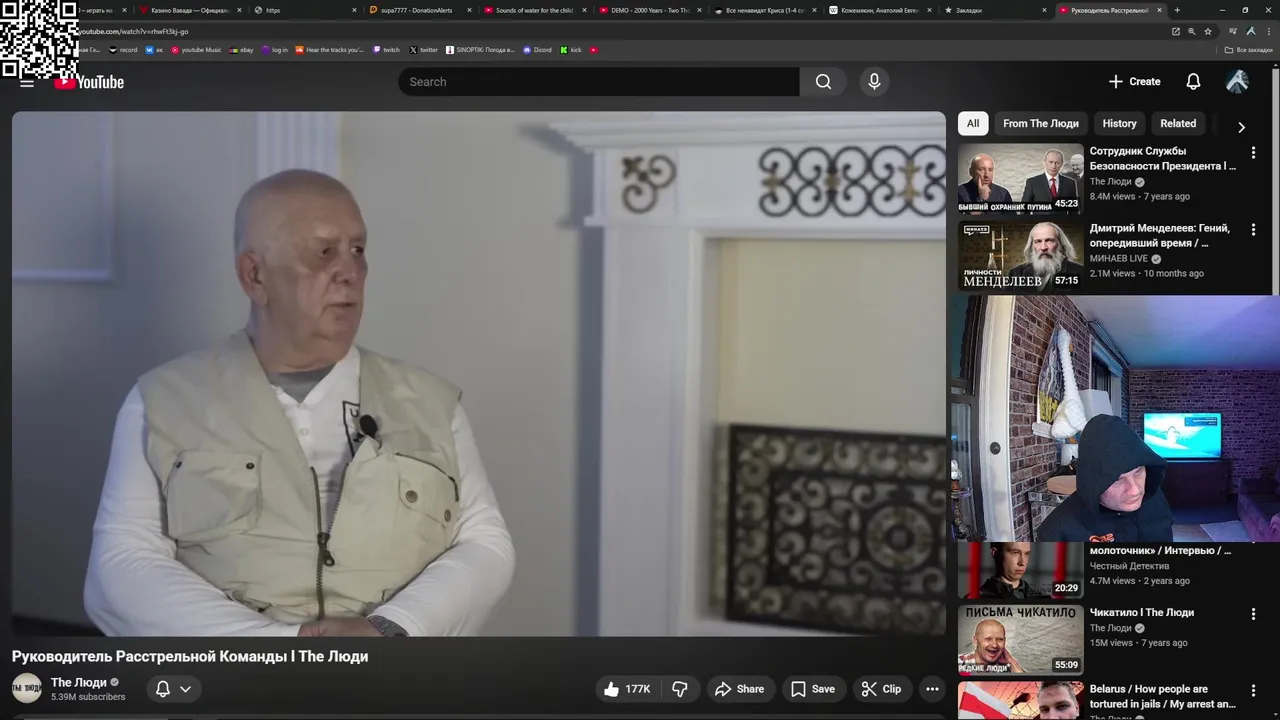Toggle the channel notification bell dropdown
Screen dimensions: 1280x720
[173, 689]
